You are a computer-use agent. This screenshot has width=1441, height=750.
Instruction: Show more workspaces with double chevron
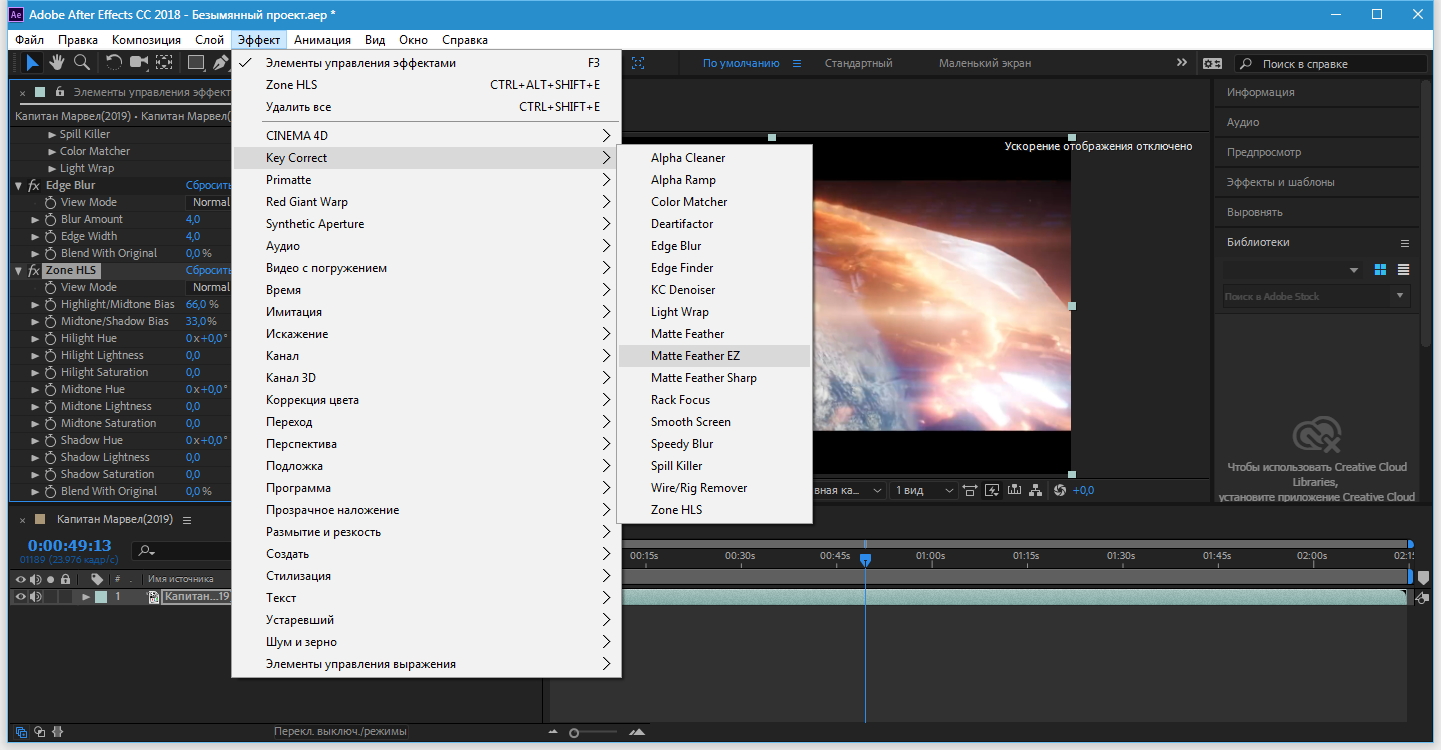click(1182, 63)
